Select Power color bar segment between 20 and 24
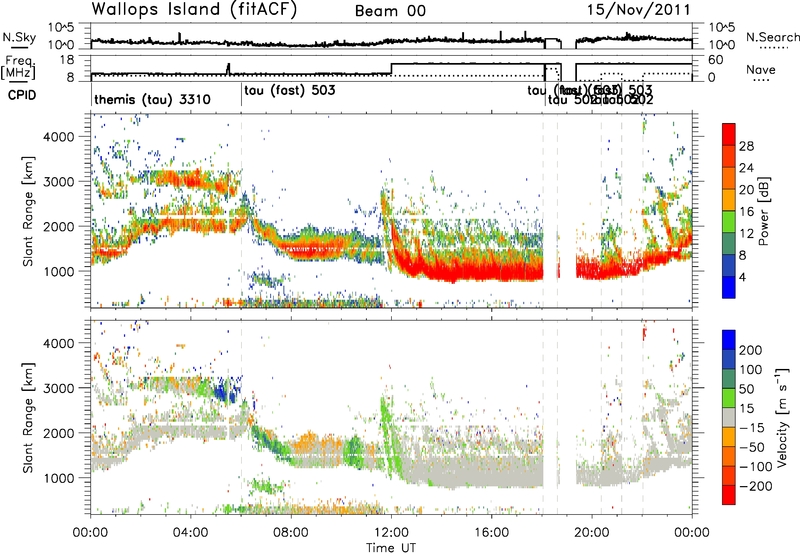This screenshot has width=800, height=554. click(729, 178)
